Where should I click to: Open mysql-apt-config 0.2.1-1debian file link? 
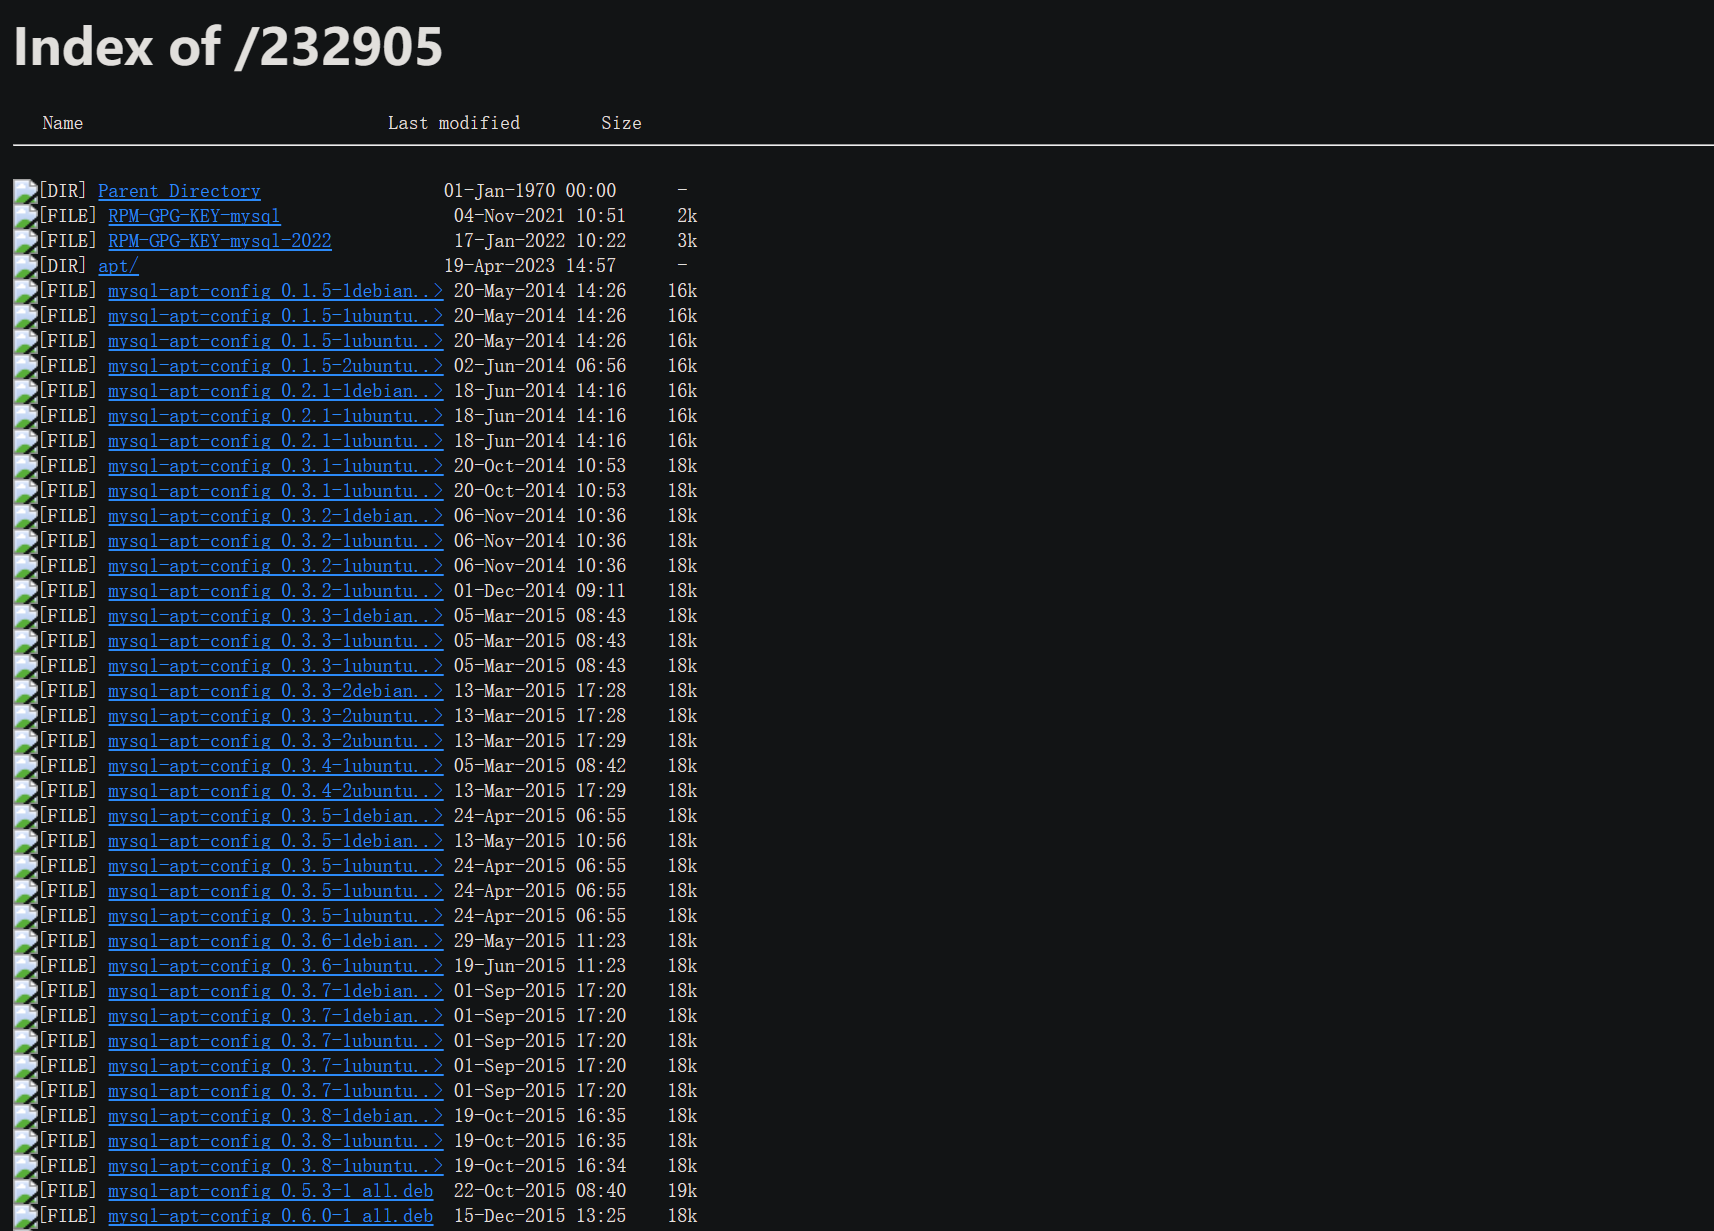[276, 391]
